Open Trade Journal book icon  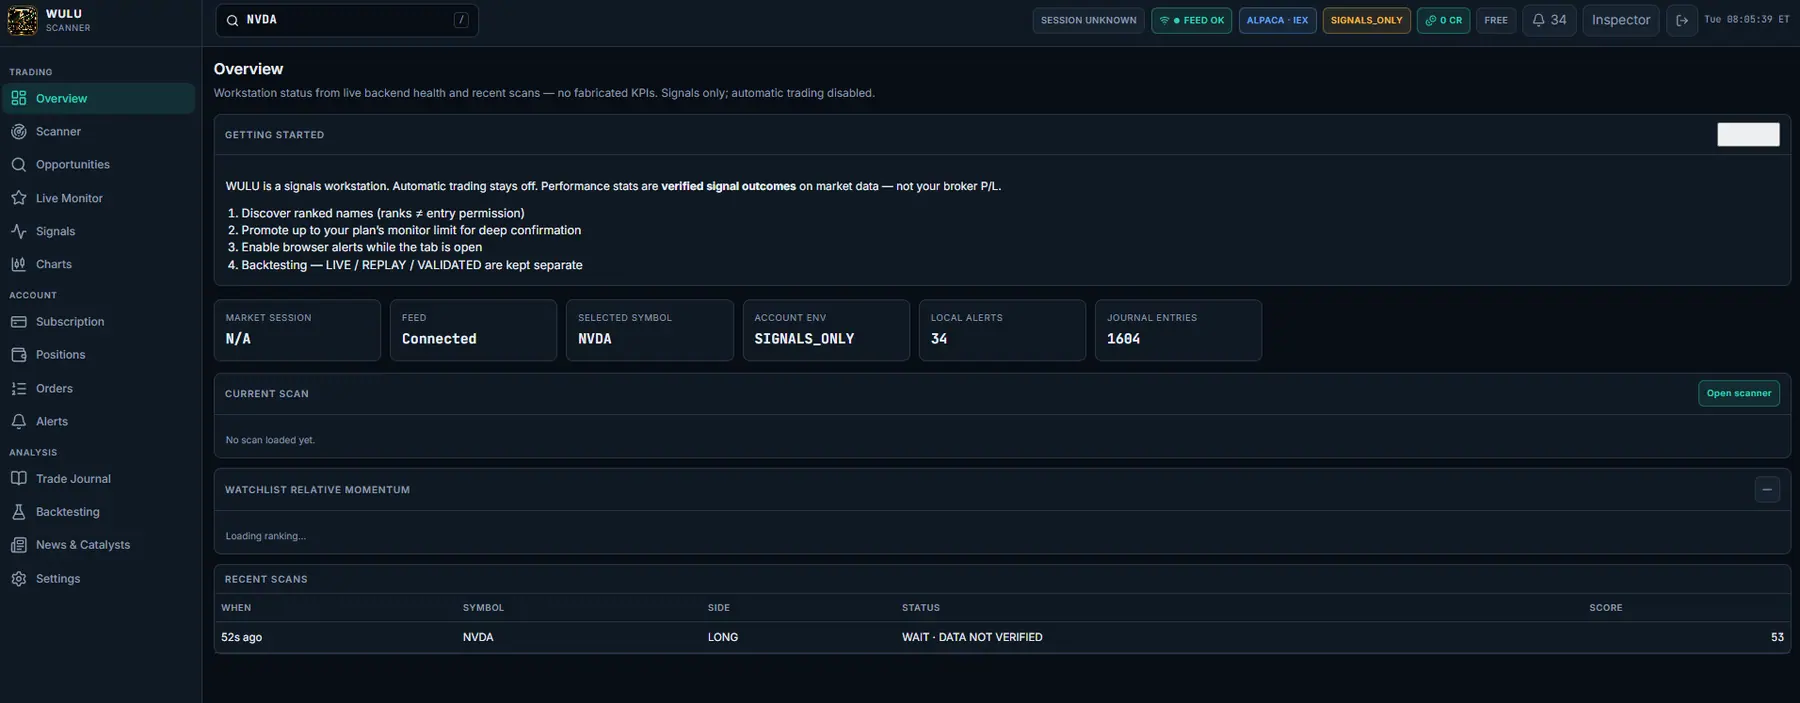(x=18, y=478)
